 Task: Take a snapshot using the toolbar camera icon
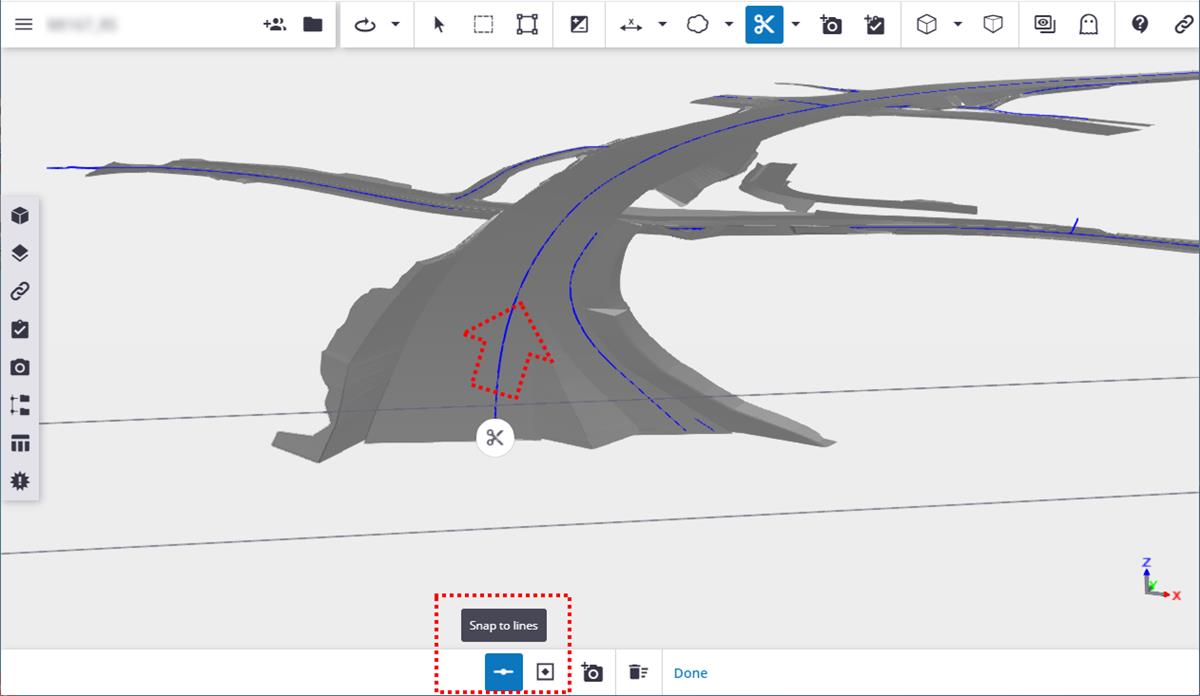(x=830, y=24)
